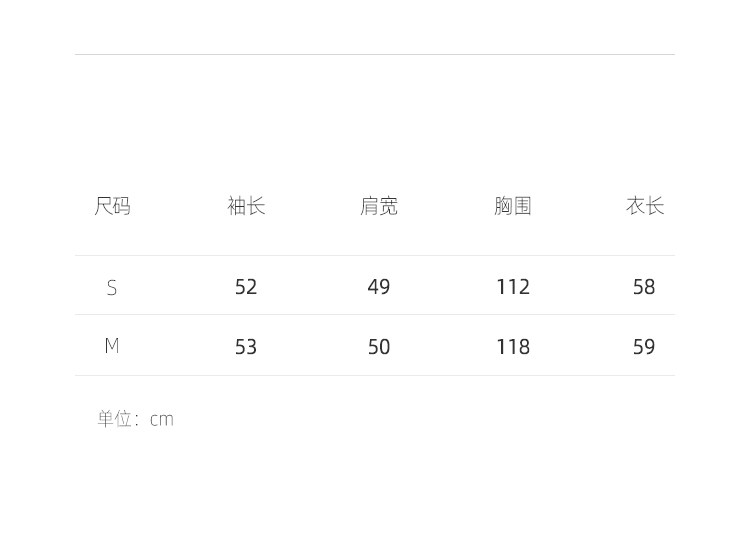Click the 尺码 size column header
The width and height of the screenshot is (750, 550).
tap(112, 206)
